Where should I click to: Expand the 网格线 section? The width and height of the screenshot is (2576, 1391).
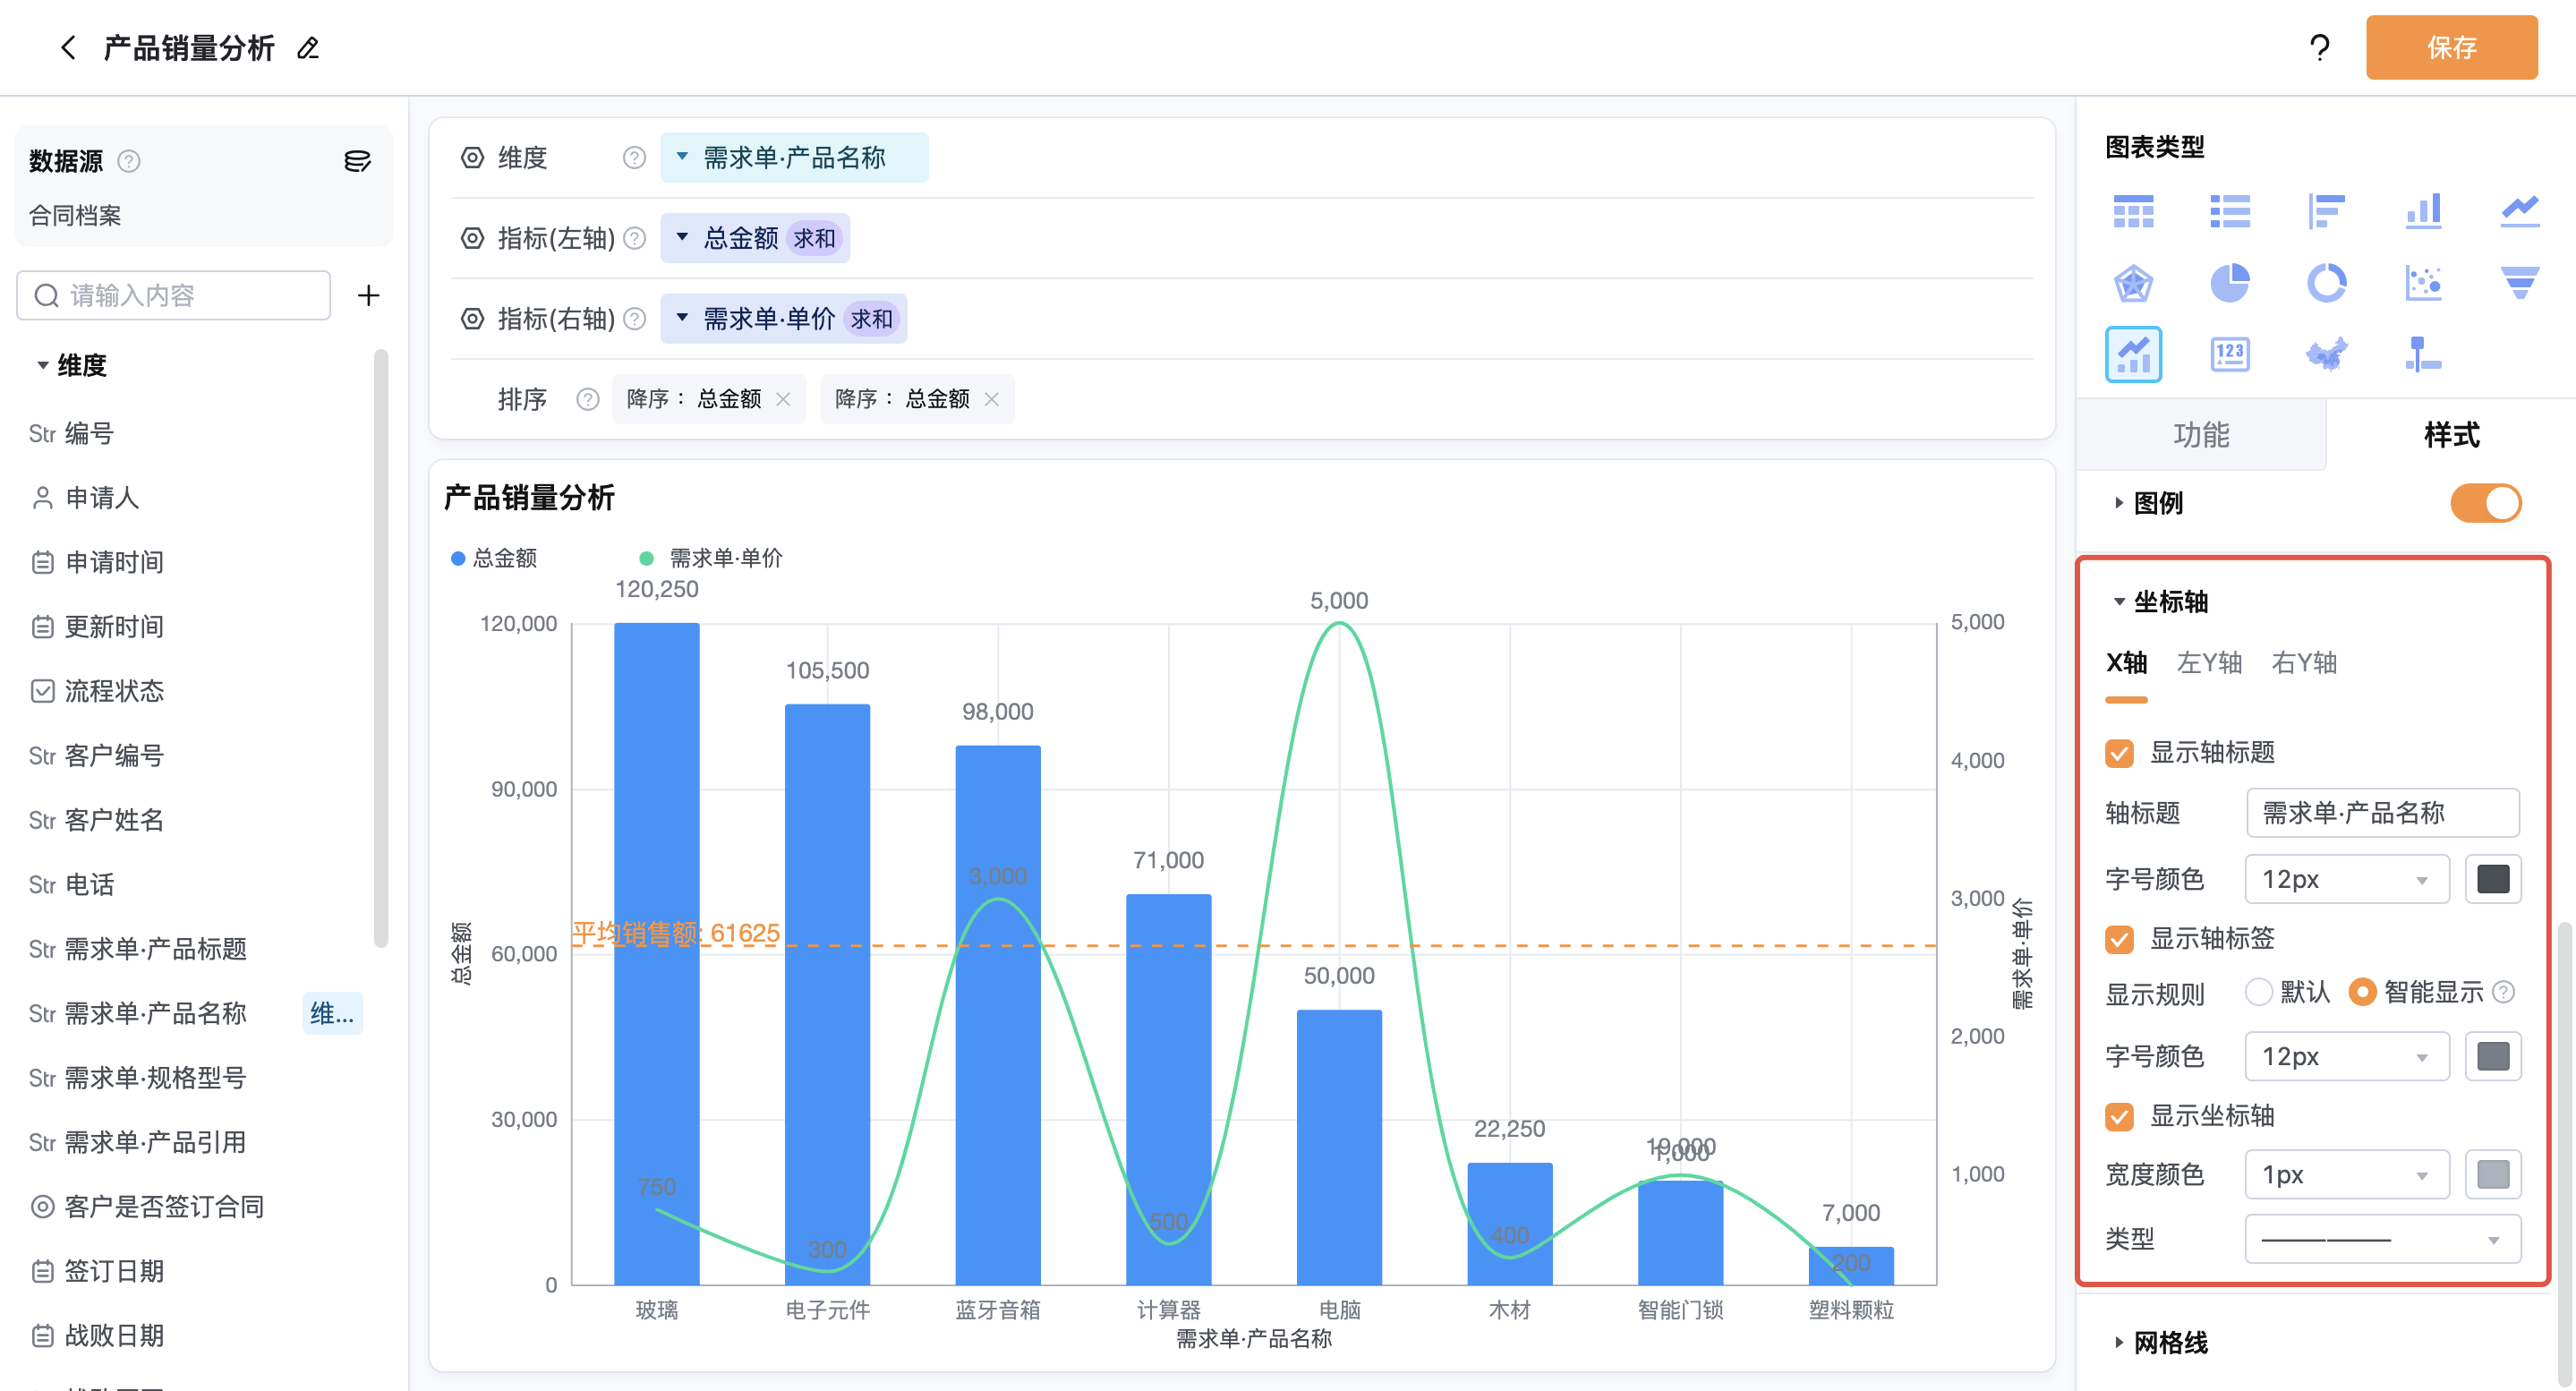[x=2118, y=1342]
